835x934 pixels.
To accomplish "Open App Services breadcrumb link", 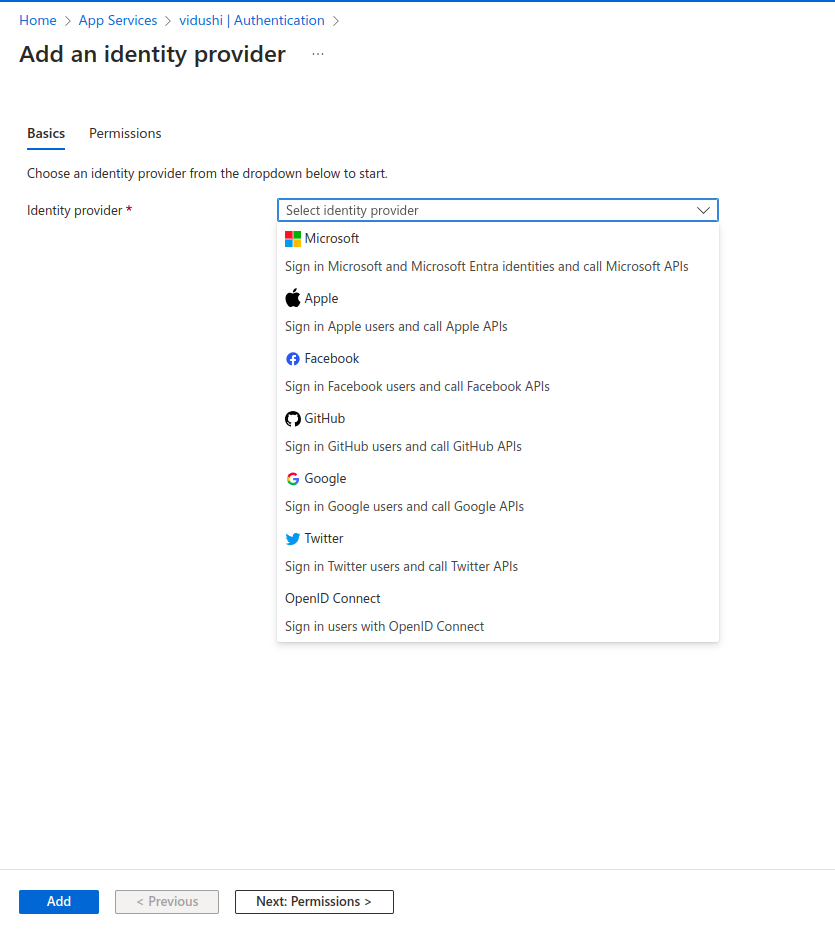I will point(118,20).
